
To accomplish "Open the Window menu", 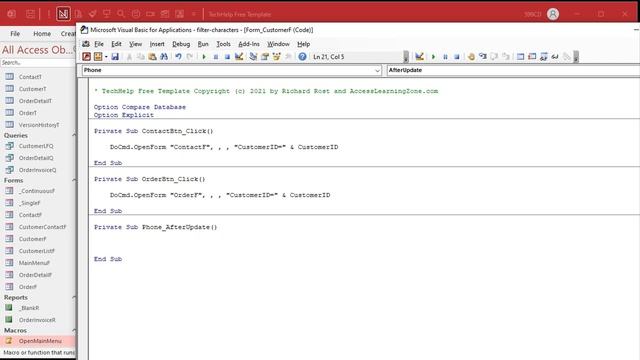I will tap(278, 44).
